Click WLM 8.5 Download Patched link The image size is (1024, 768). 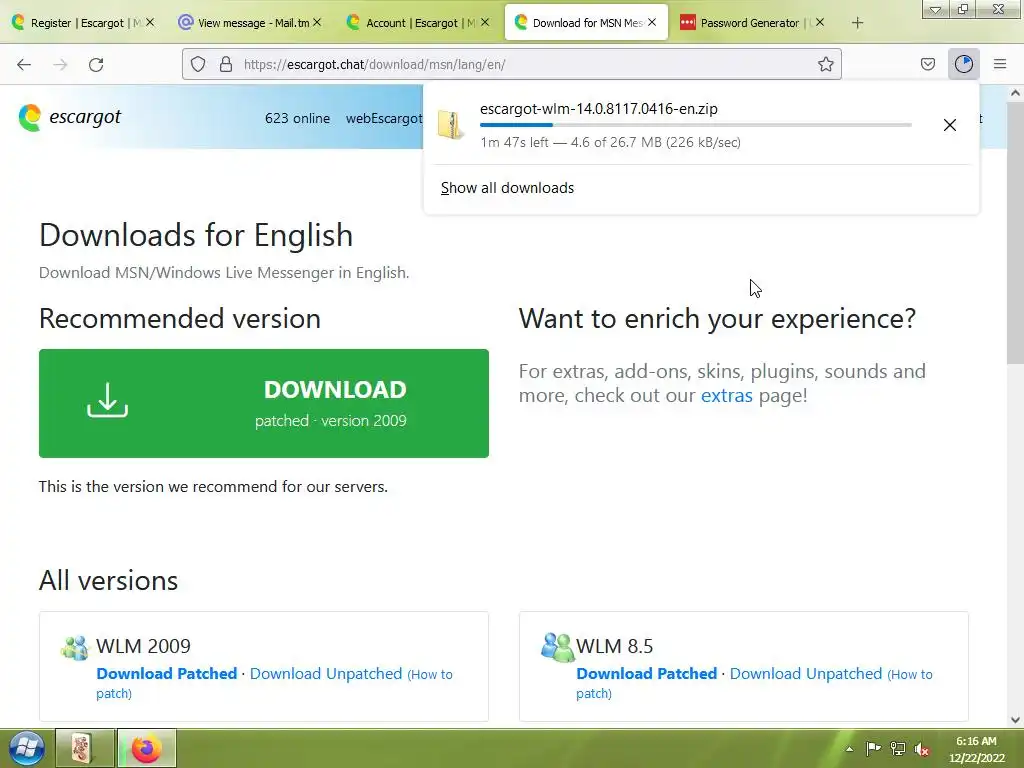647,673
